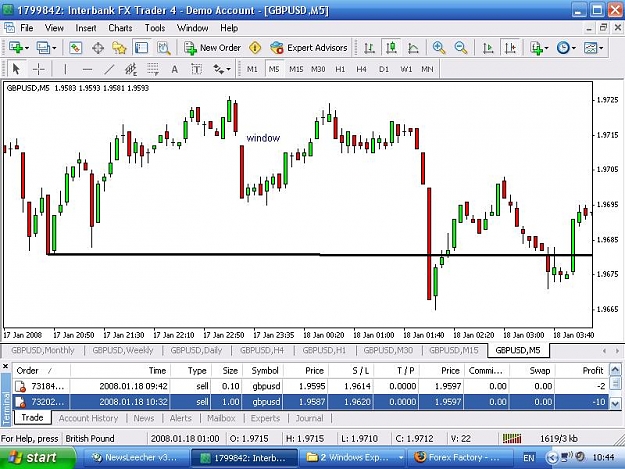Switch to GBPUSD,Daily chart tab
Viewport: 625px width, 469px height.
coord(196,350)
